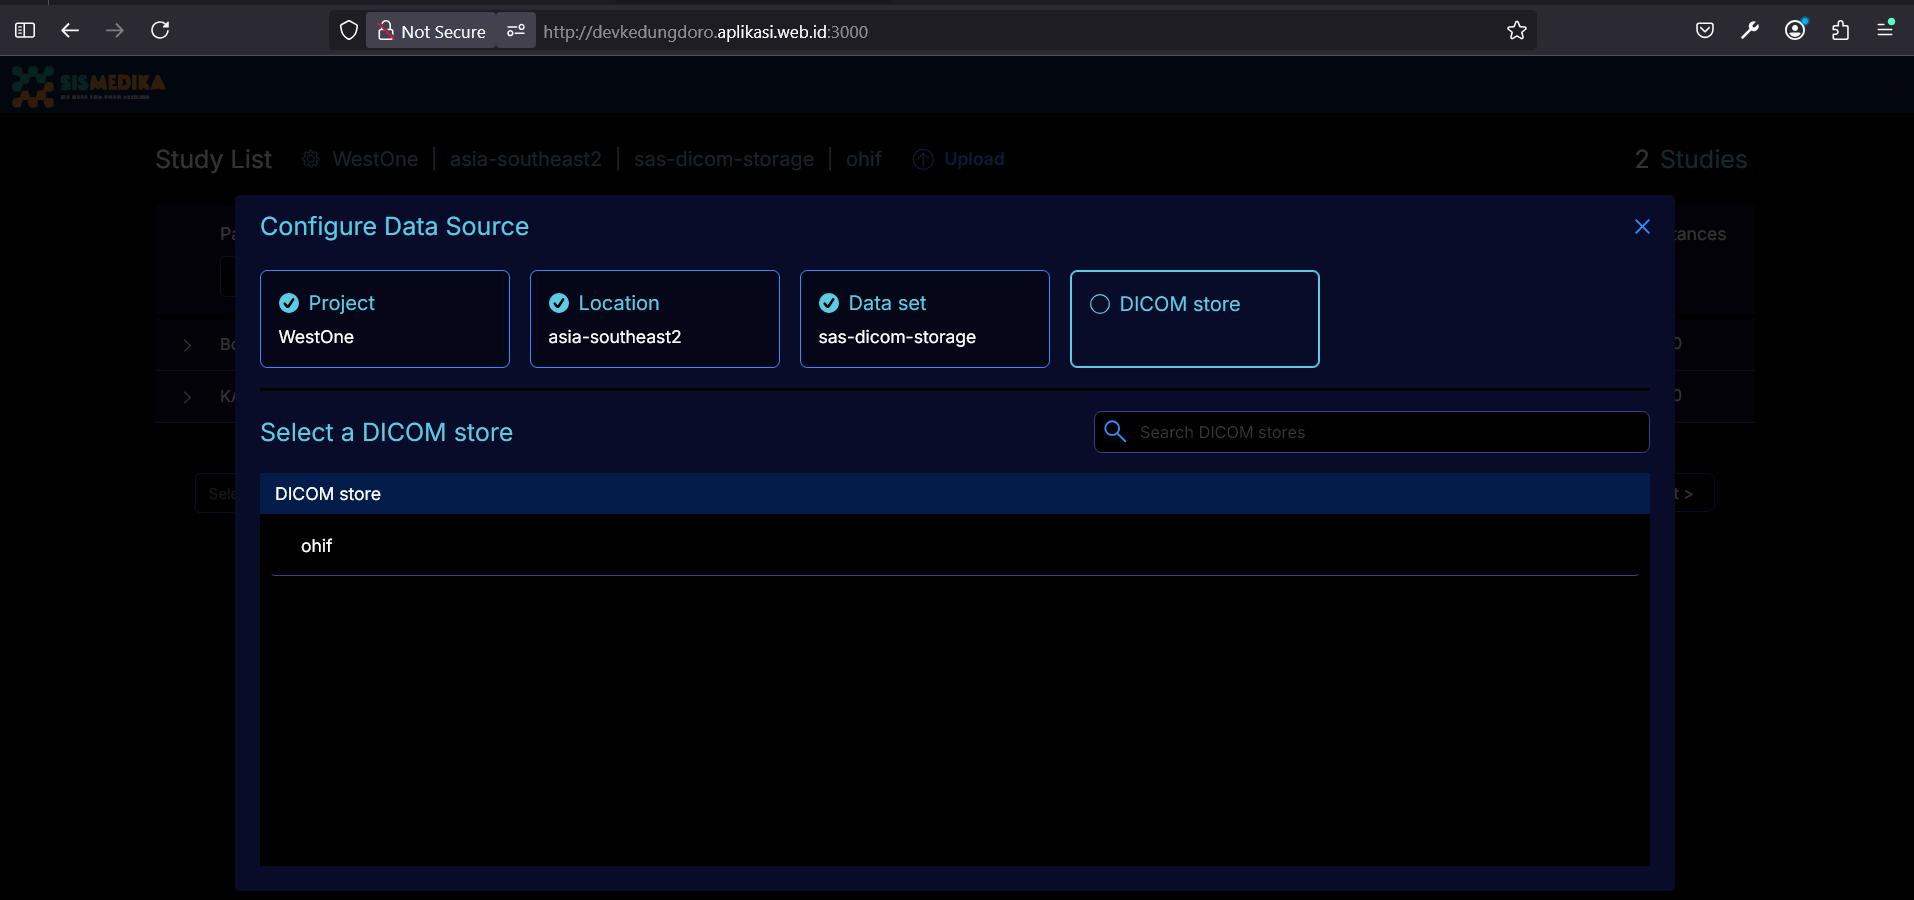The image size is (1914, 900).
Task: Click WestOne in the header breadcrumb
Action: (375, 159)
